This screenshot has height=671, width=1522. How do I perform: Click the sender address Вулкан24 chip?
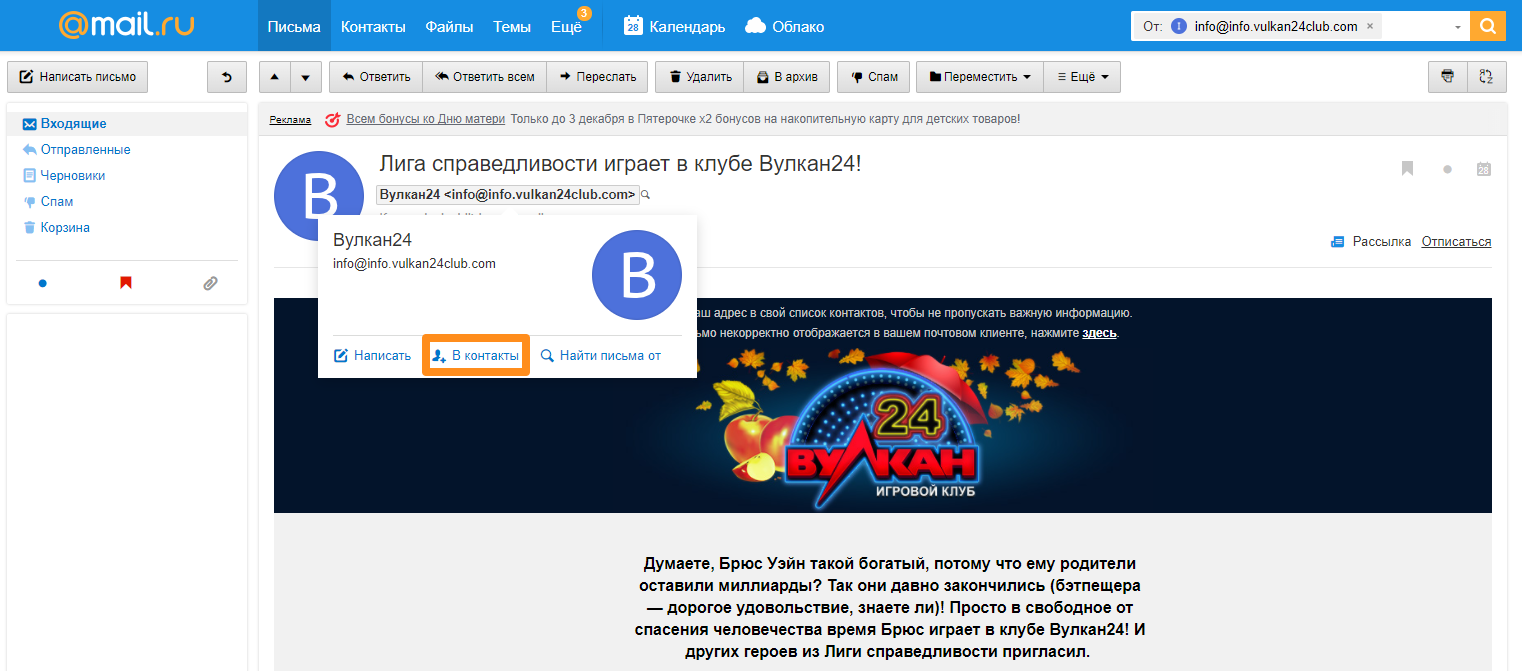point(508,194)
